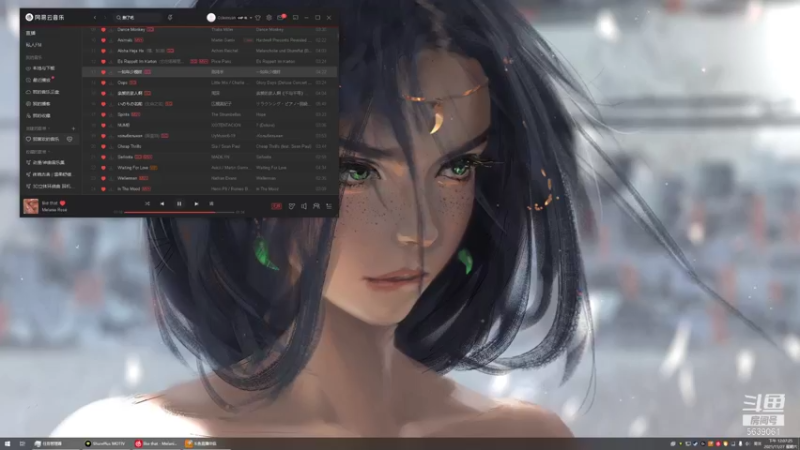Open Private FM in sidebar
The height and width of the screenshot is (450, 800).
(34, 45)
